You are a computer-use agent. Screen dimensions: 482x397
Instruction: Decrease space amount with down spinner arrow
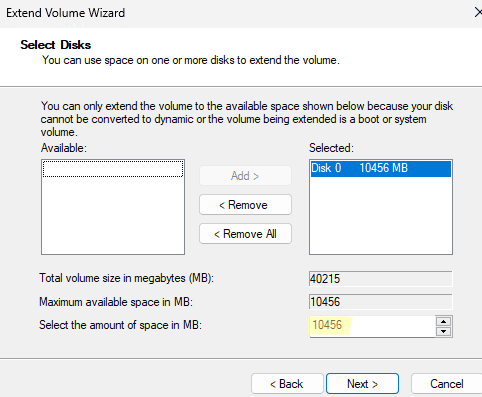[x=443, y=331]
